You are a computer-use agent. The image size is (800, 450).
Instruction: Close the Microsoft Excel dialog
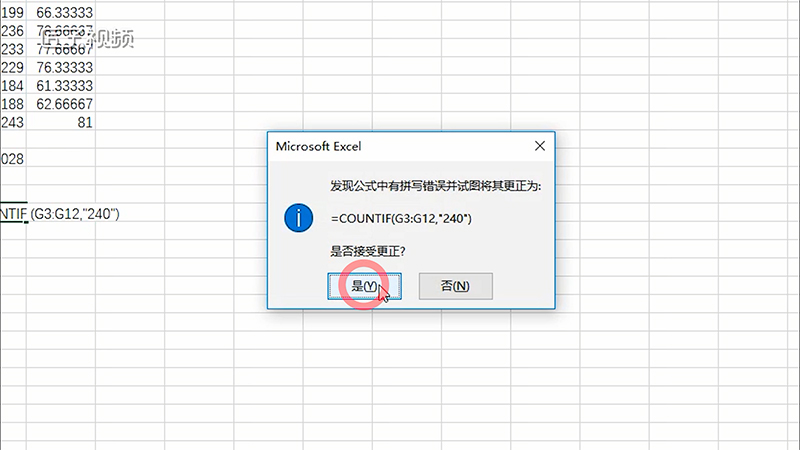coord(540,145)
